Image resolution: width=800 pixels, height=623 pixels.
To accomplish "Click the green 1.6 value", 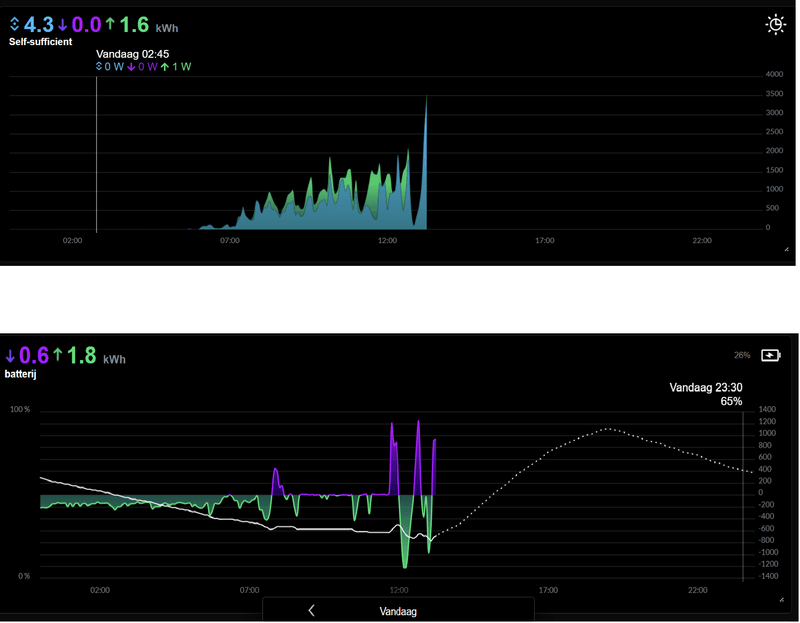I will pyautogui.click(x=134, y=24).
